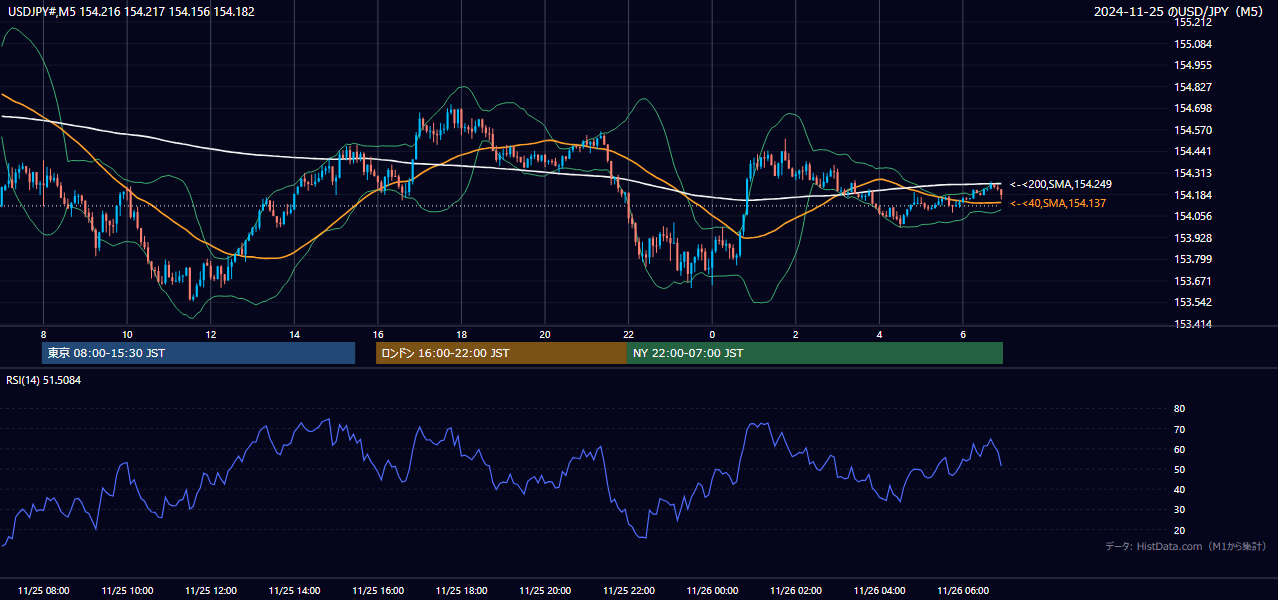Screen dimensions: 1278x600
Task: Click price level 153.799 on the axis
Action: [x=1193, y=259]
